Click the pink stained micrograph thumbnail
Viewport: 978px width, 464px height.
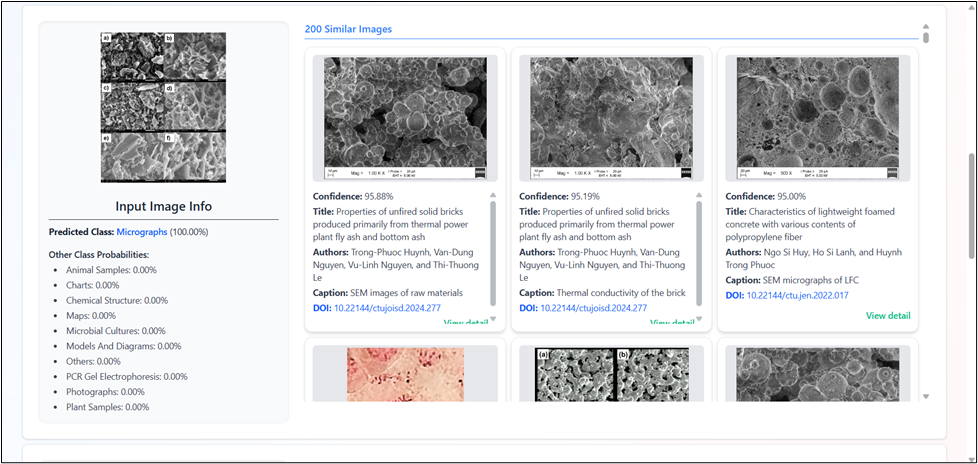click(405, 374)
